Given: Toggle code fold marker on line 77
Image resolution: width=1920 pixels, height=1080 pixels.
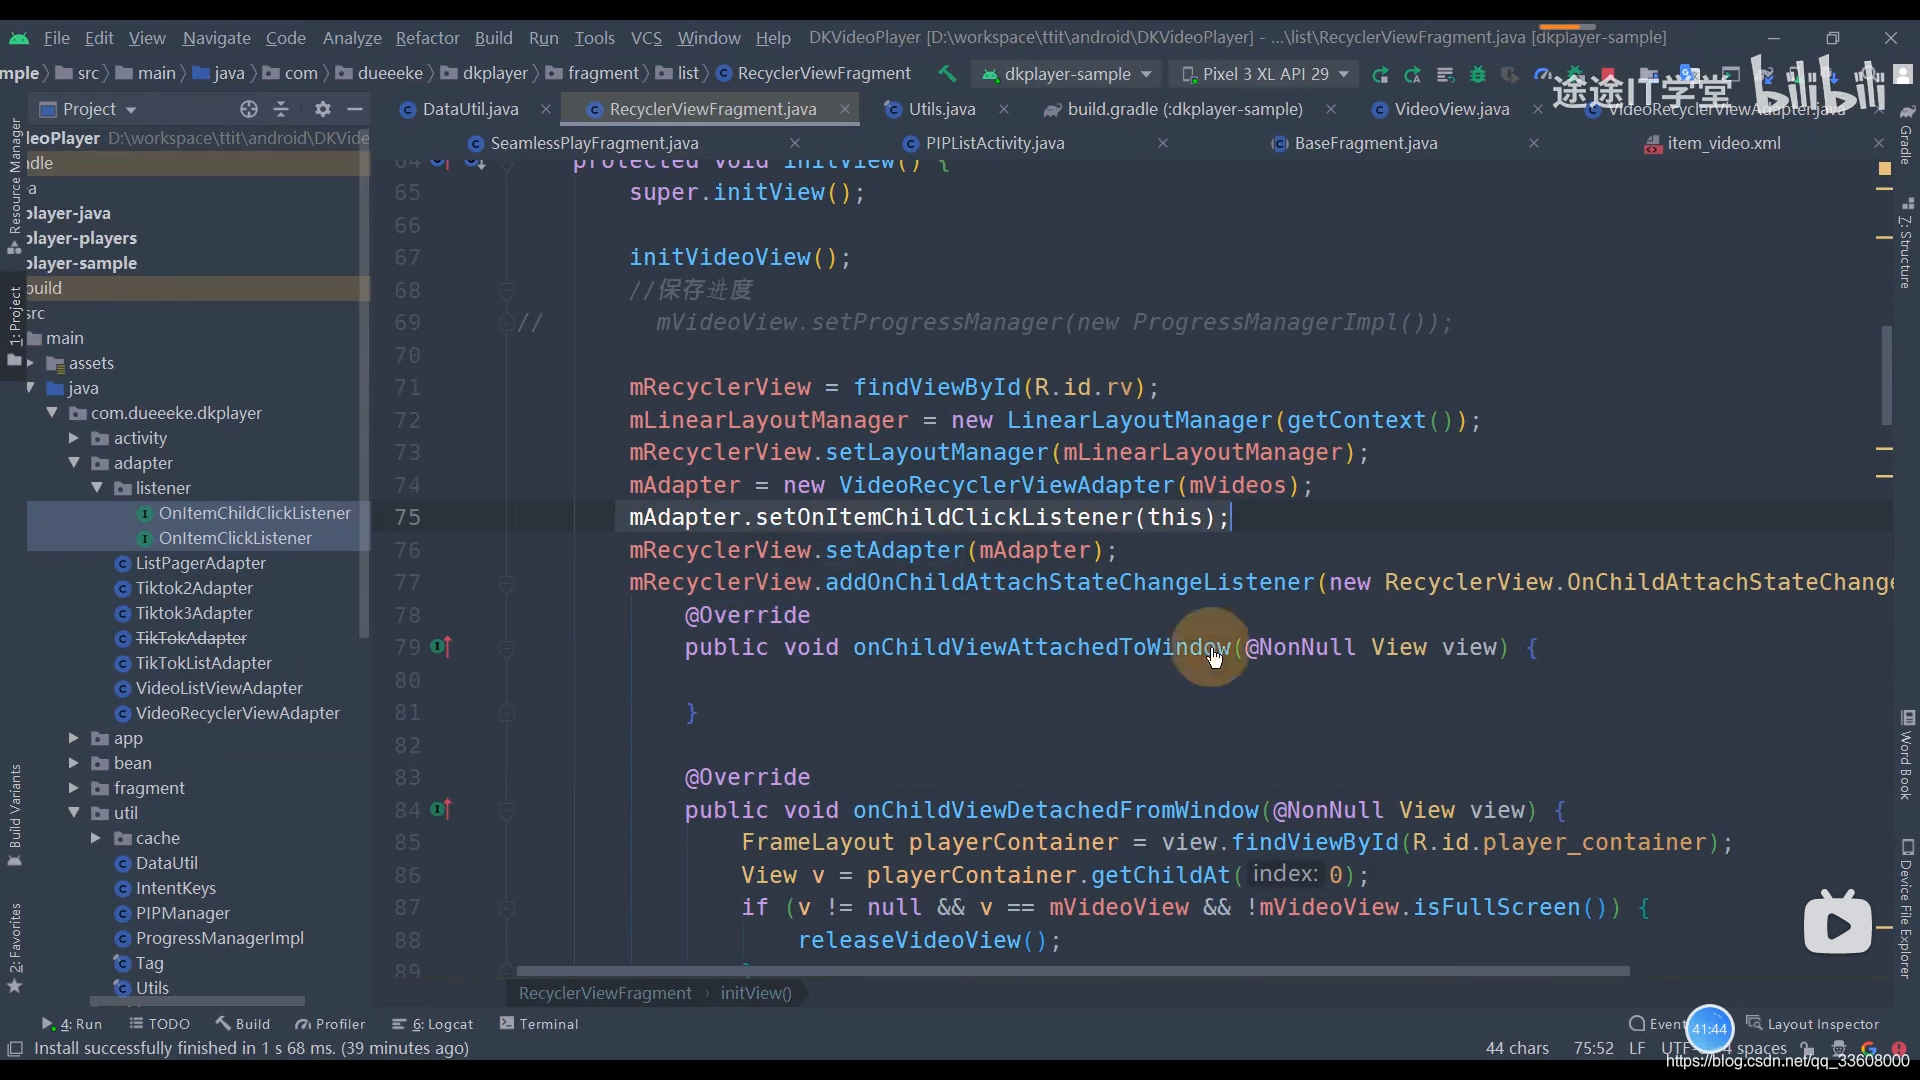Looking at the screenshot, I should tap(507, 582).
